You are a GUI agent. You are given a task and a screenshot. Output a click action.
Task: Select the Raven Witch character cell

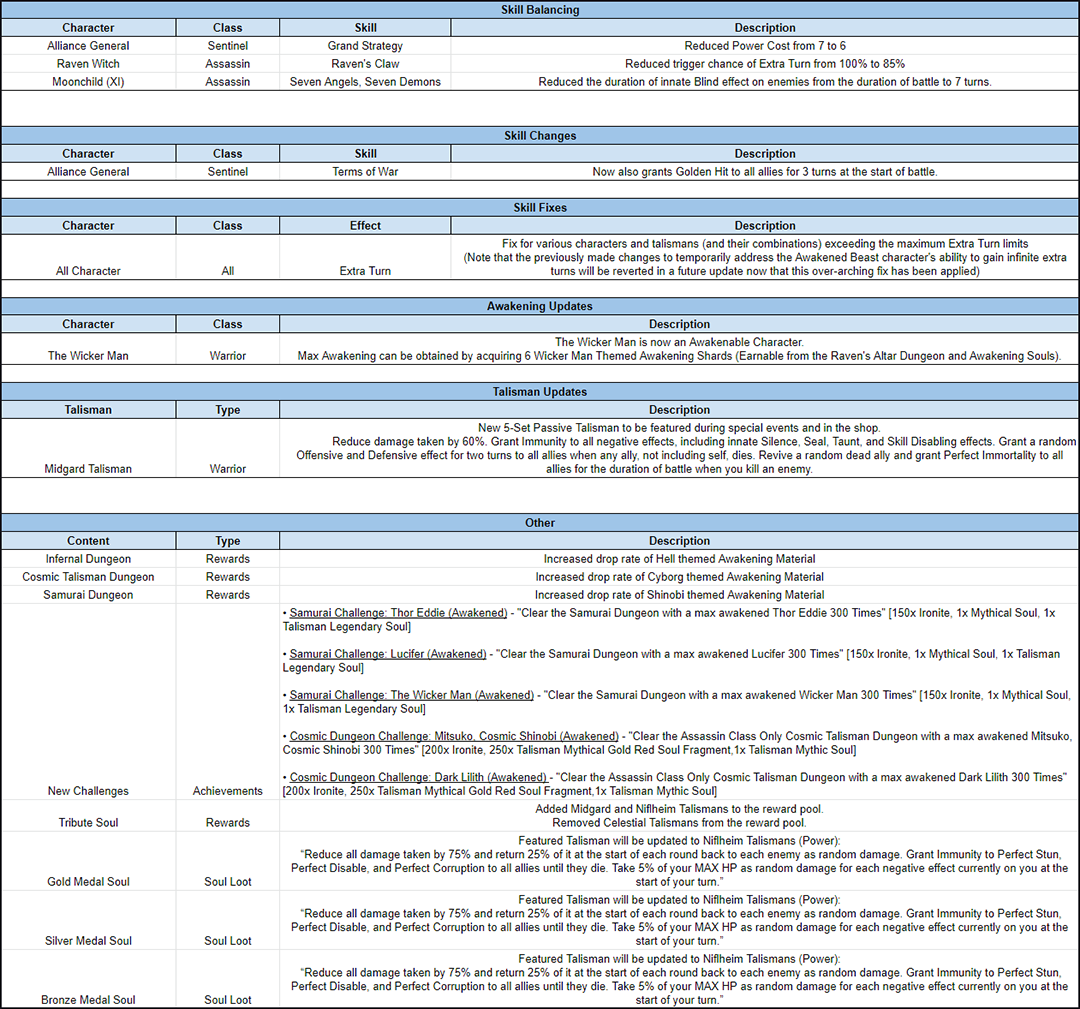pyautogui.click(x=88, y=64)
